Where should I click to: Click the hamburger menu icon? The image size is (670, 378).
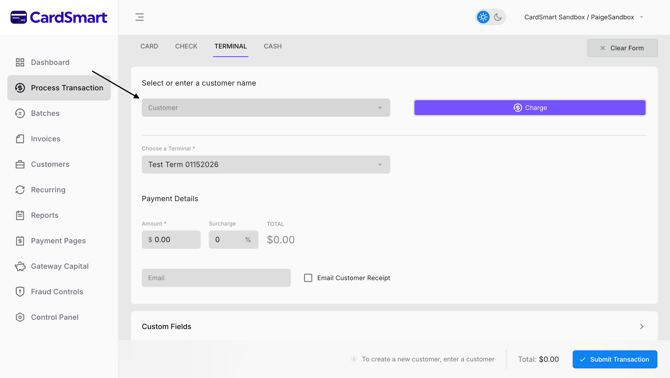[139, 17]
